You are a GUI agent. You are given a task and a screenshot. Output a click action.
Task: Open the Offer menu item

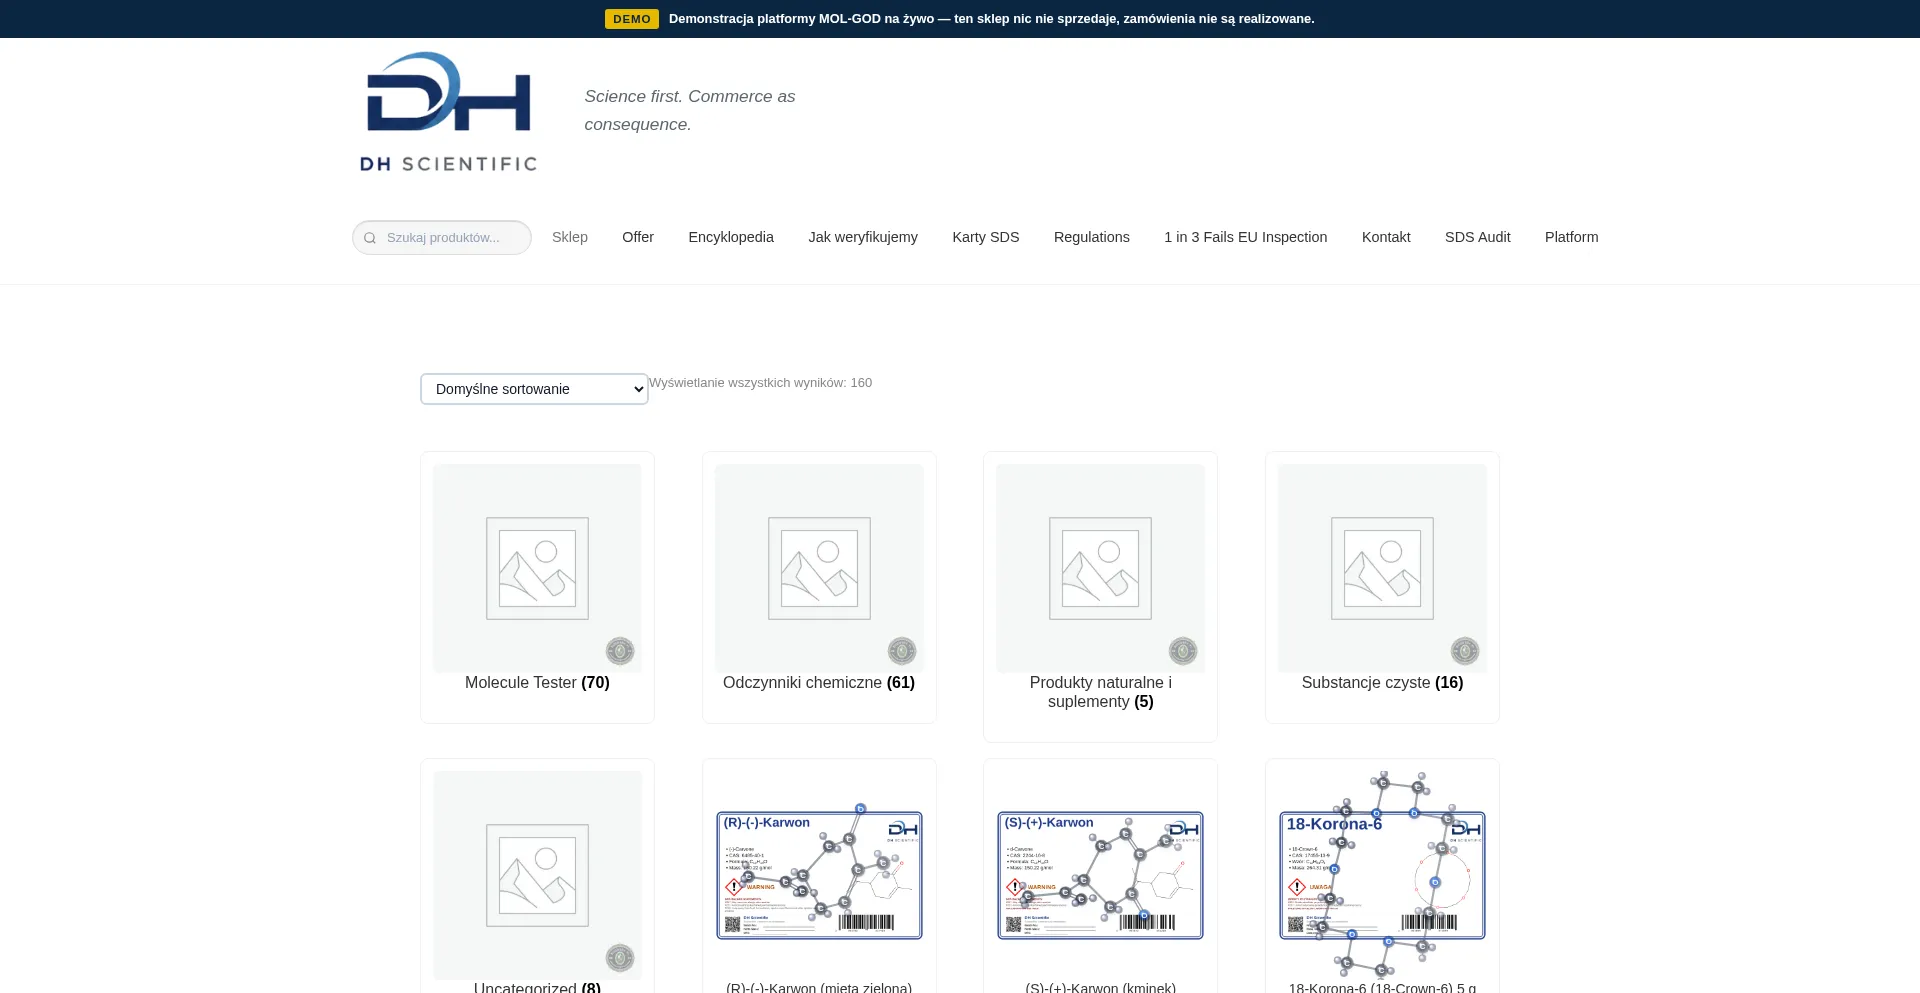(638, 237)
